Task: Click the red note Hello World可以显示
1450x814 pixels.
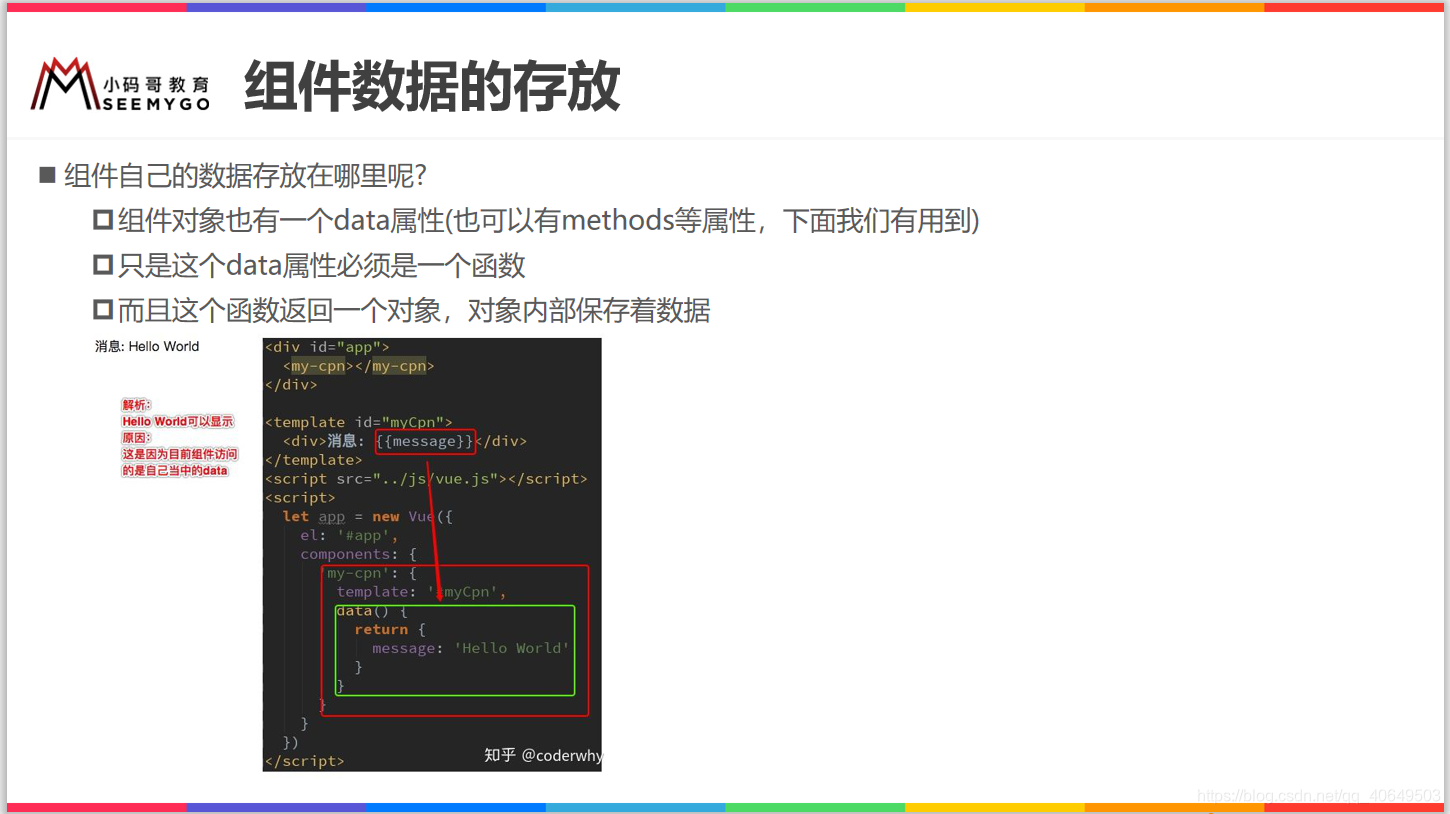Action: pyautogui.click(x=178, y=421)
